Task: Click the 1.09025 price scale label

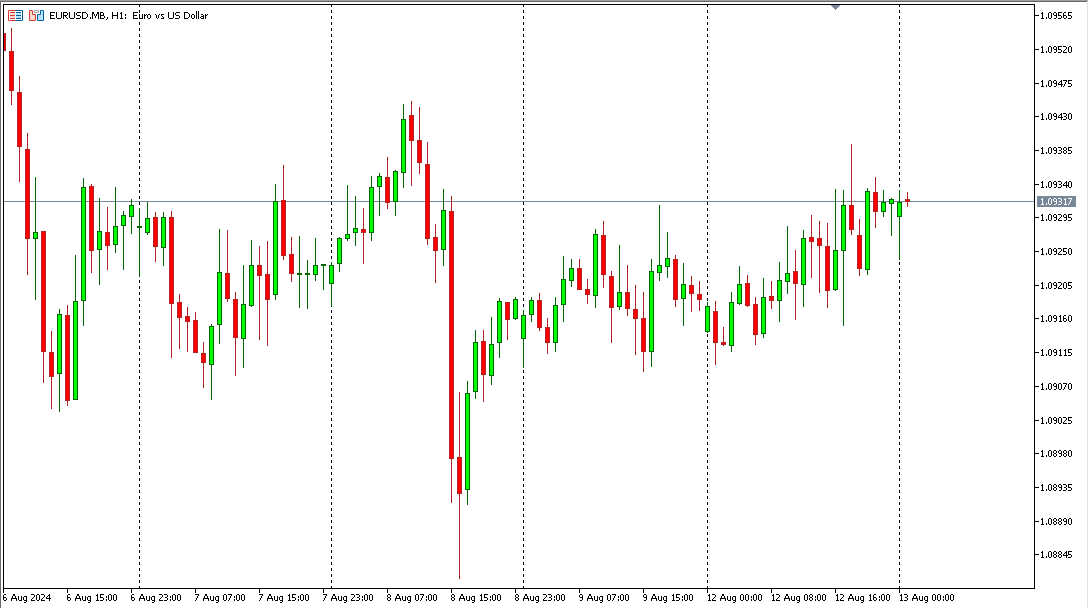Action: (1056, 421)
